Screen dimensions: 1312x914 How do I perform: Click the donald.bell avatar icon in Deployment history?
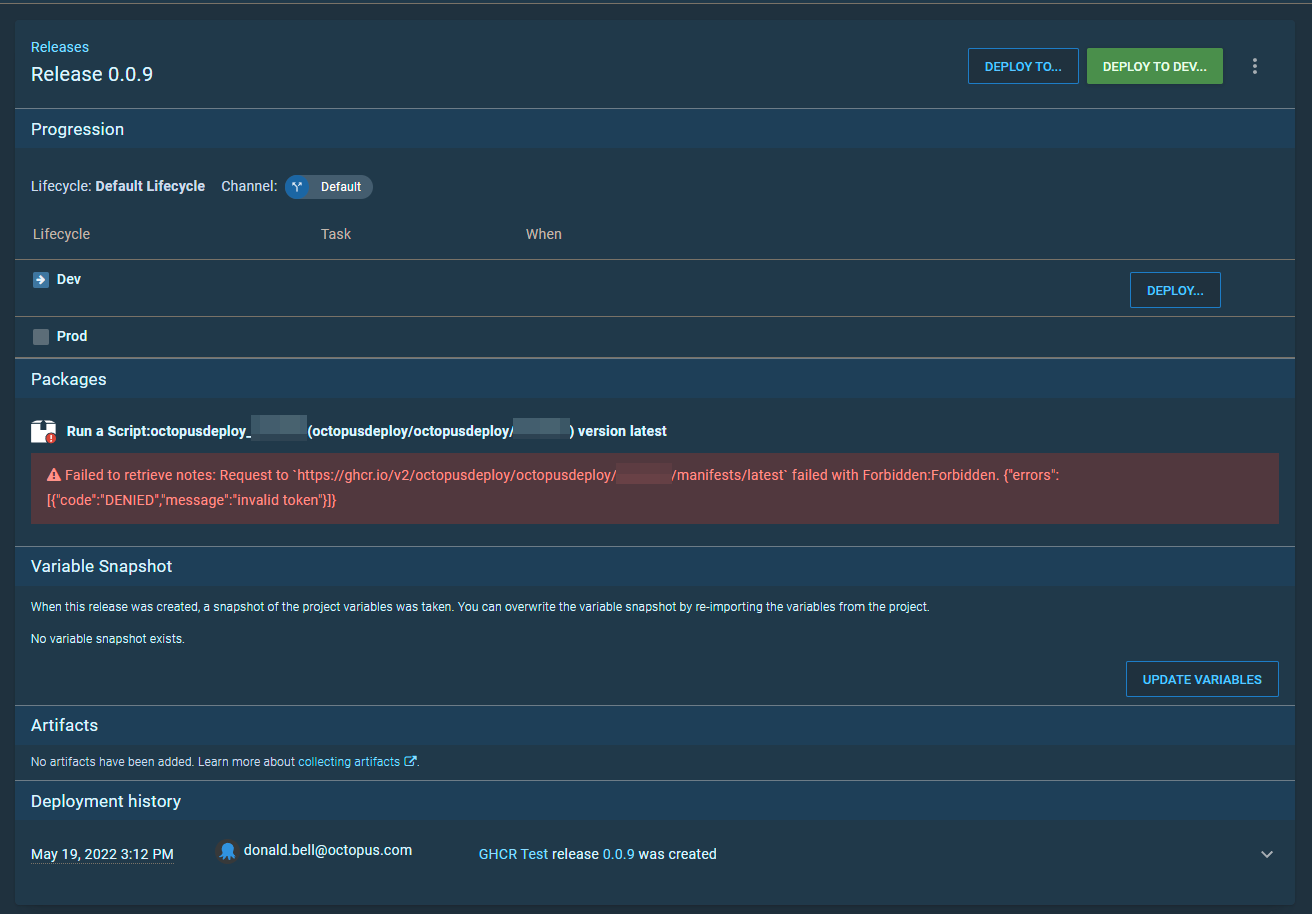pos(227,850)
